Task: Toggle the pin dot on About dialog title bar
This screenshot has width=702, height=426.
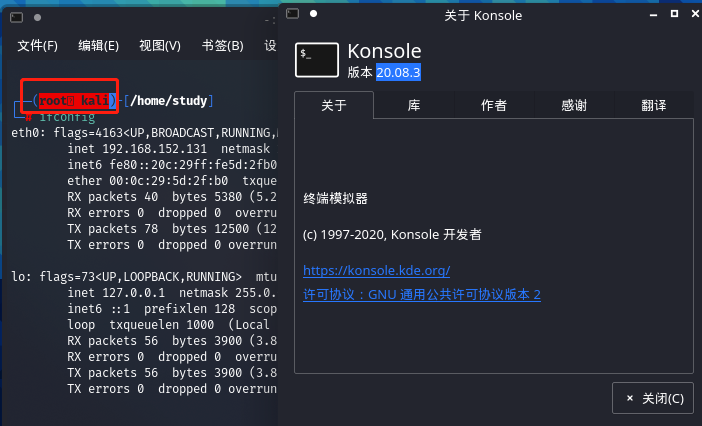Action: coord(311,14)
